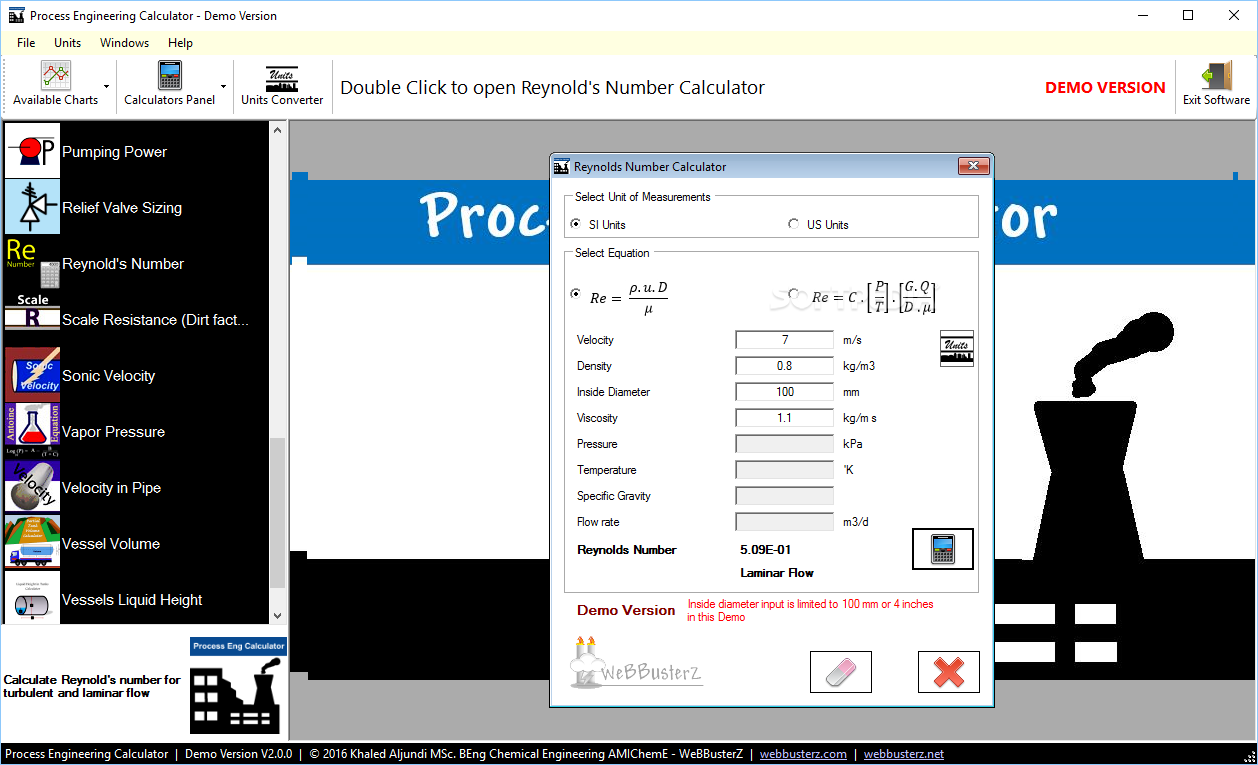Click the red "DEMO VERSION" toolbar text
Screen dimensions: 1258x765
click(1105, 88)
